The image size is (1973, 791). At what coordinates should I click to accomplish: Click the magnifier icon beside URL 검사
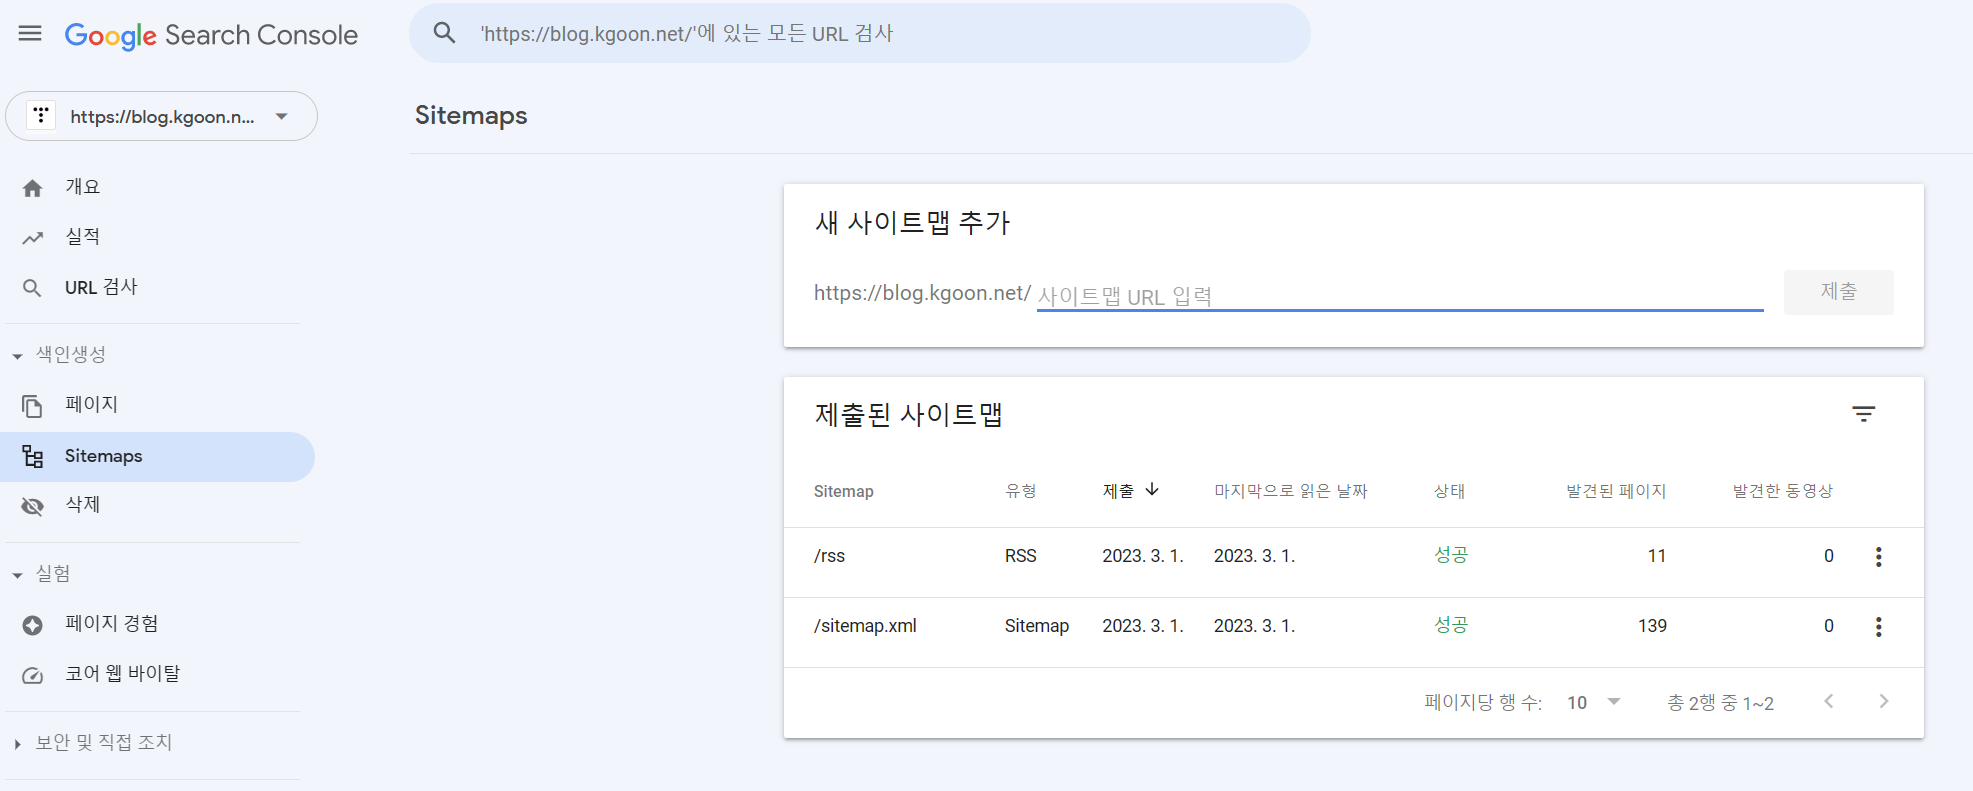[32, 288]
